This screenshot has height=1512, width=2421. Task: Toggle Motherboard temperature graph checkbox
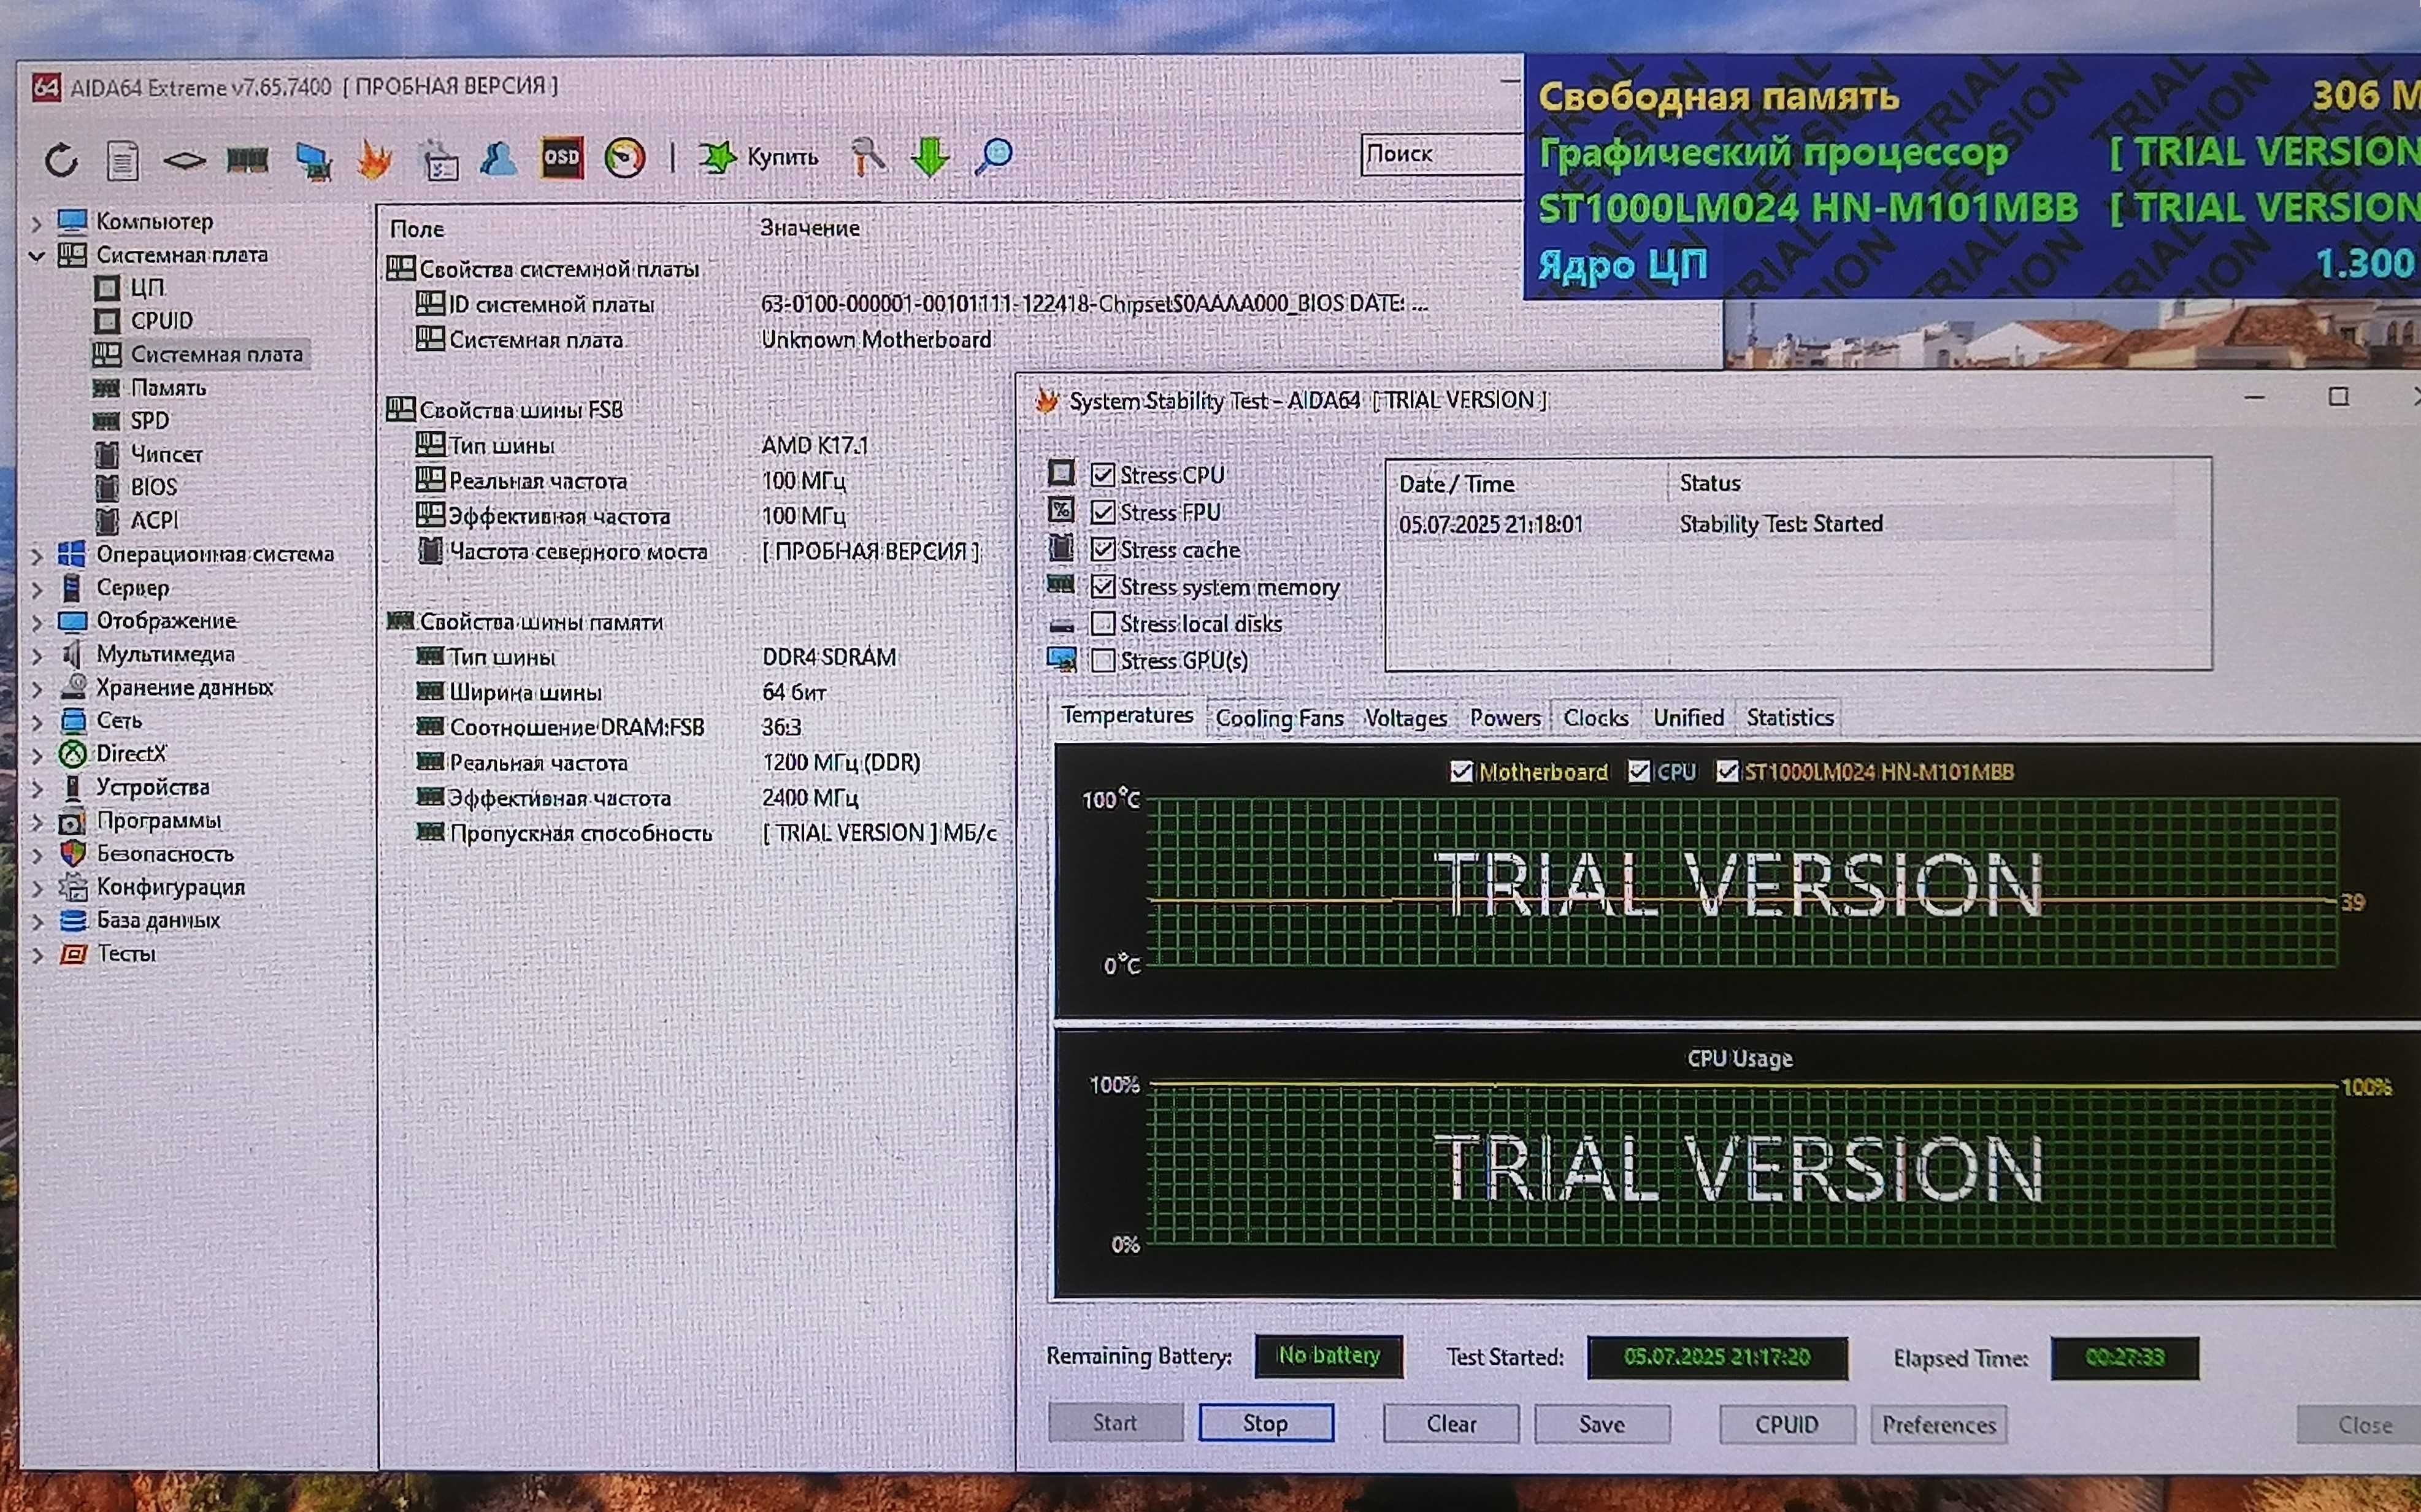click(x=1461, y=772)
